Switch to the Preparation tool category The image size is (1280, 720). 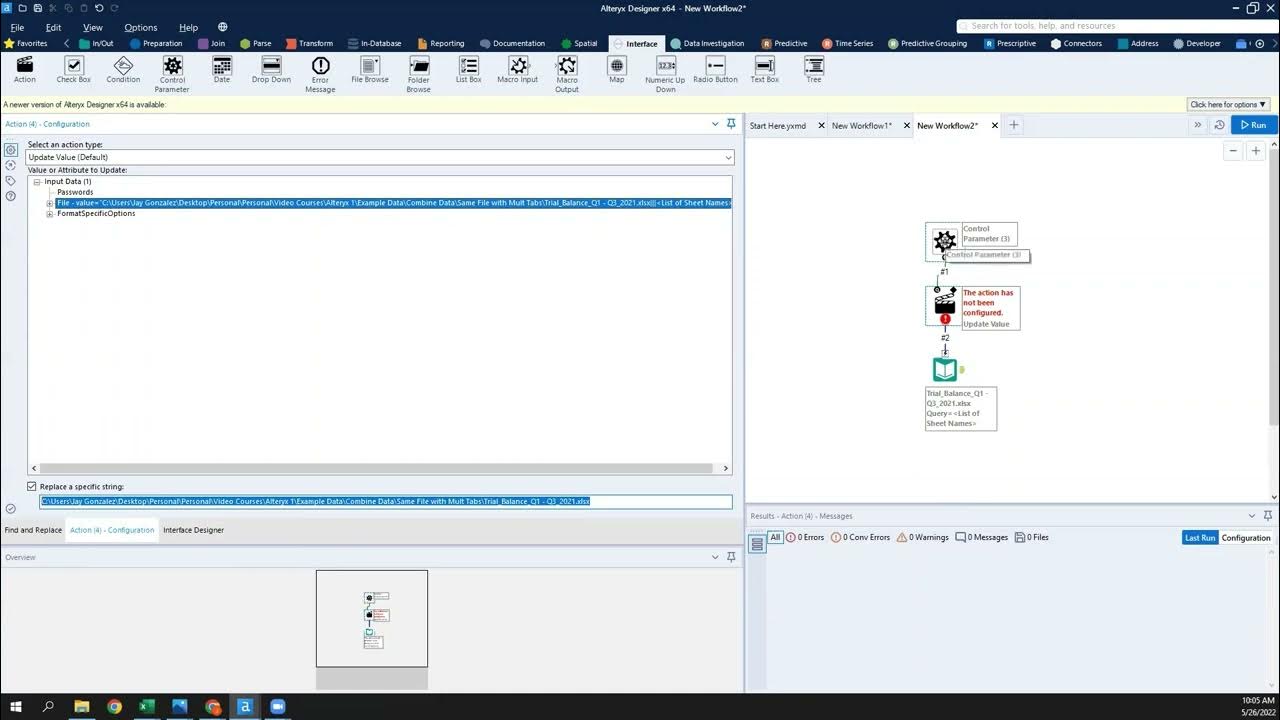(x=156, y=43)
